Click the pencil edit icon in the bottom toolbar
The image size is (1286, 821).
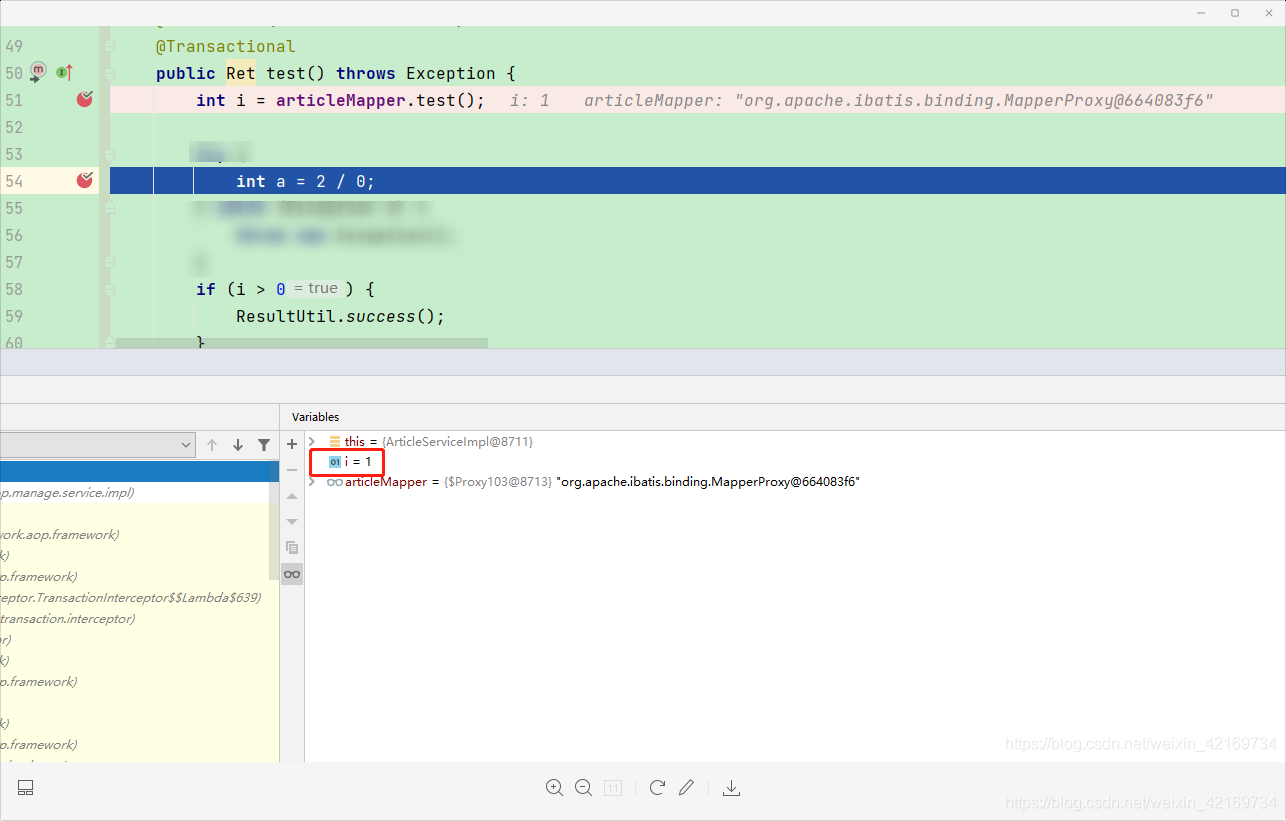pos(686,788)
